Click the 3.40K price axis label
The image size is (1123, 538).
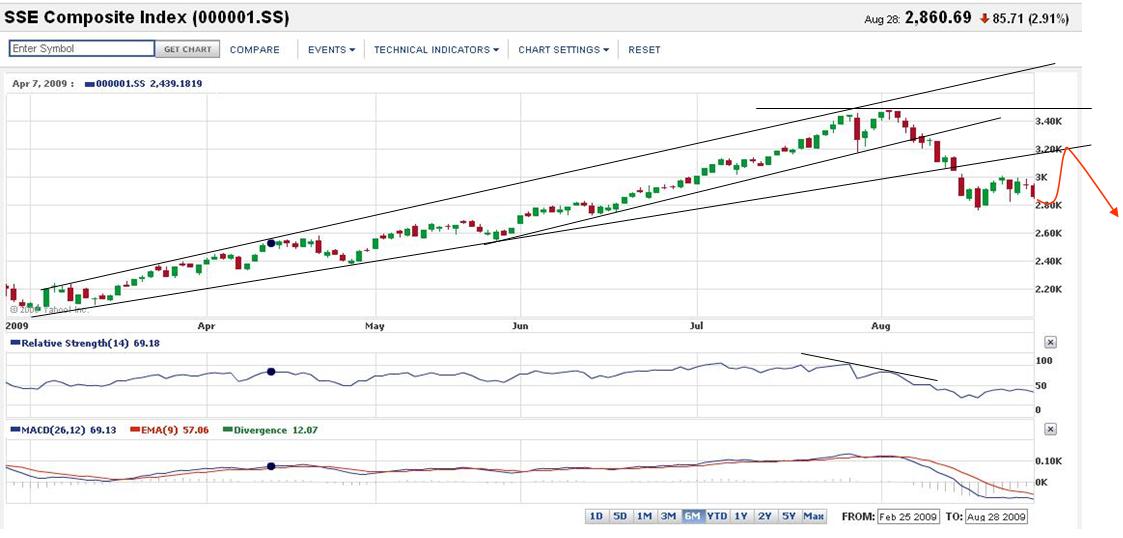(x=1049, y=122)
